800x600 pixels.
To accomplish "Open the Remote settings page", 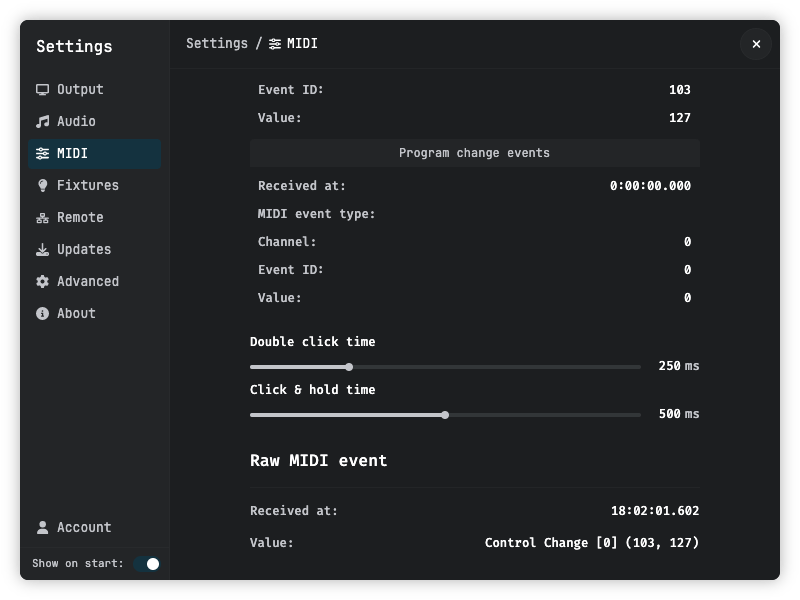I will [x=94, y=218].
